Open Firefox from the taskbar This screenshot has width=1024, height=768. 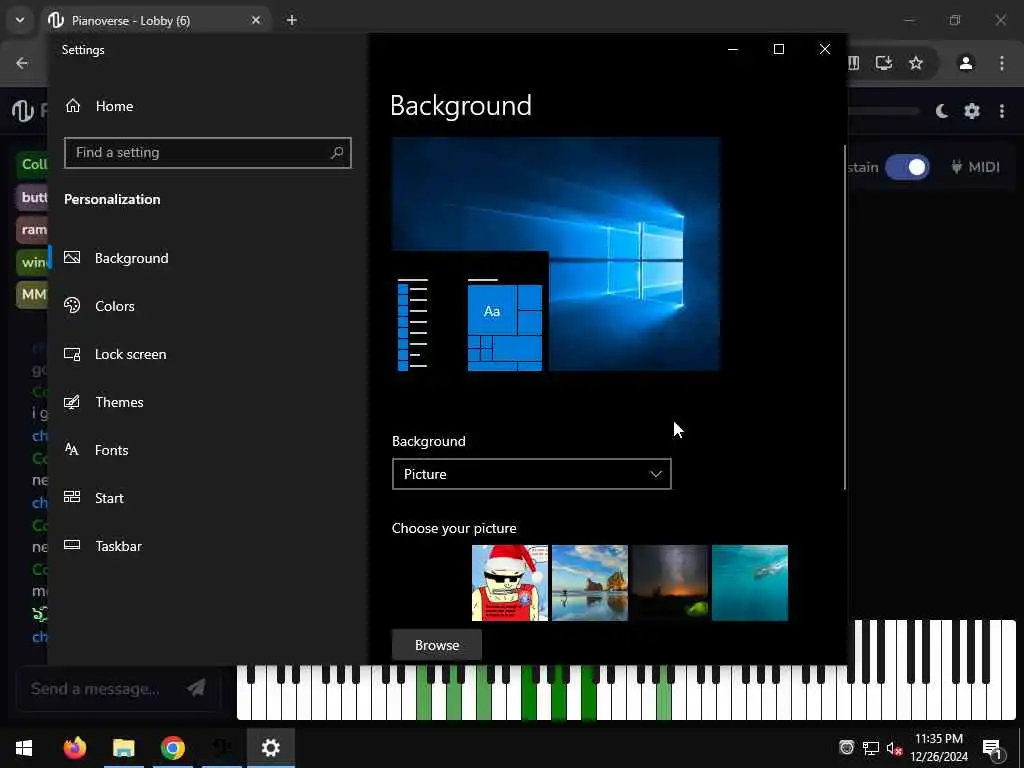pos(74,748)
